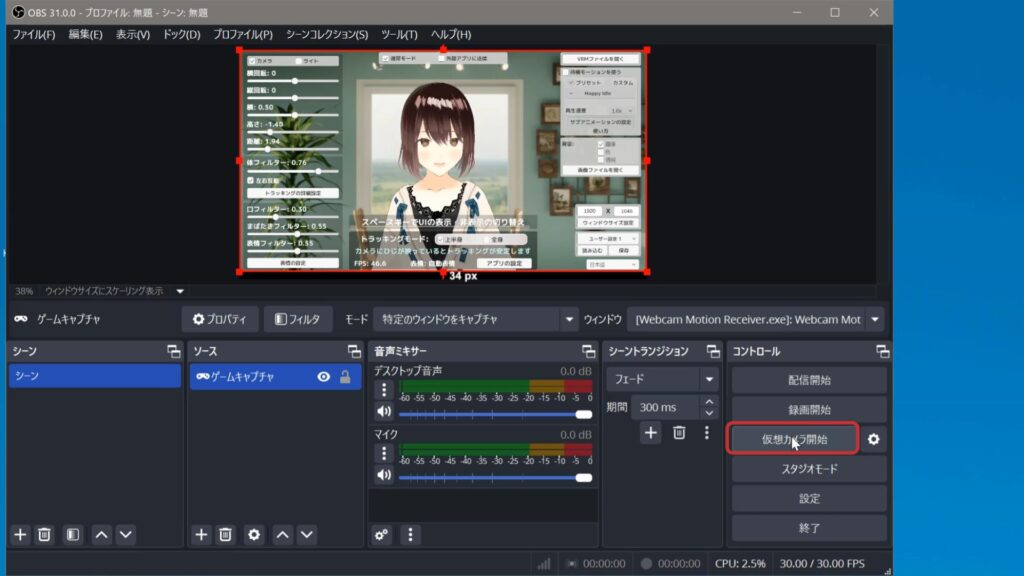
Task: Click the 録画開始 button
Action: coord(809,410)
